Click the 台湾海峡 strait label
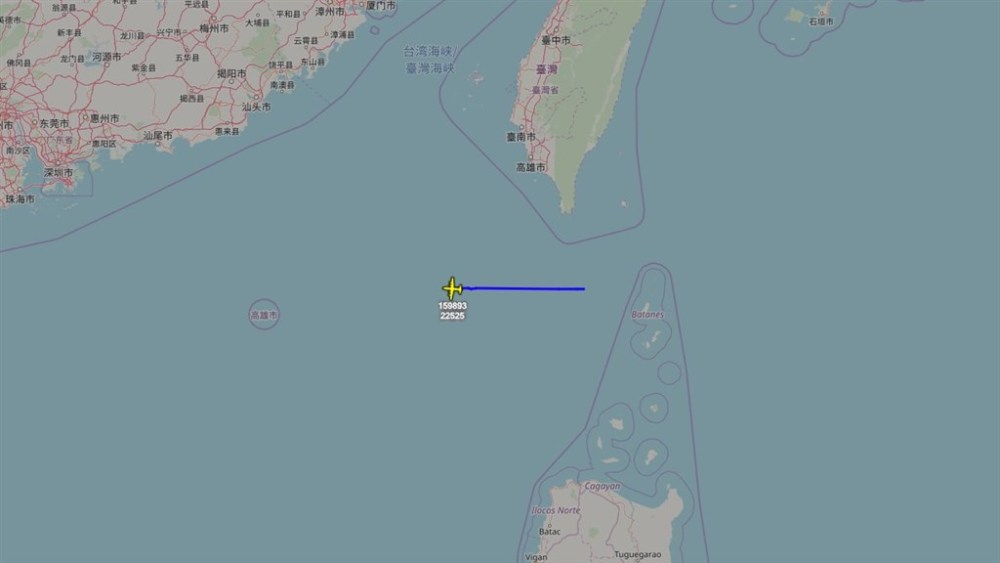The height and width of the screenshot is (563, 1000). [430, 51]
